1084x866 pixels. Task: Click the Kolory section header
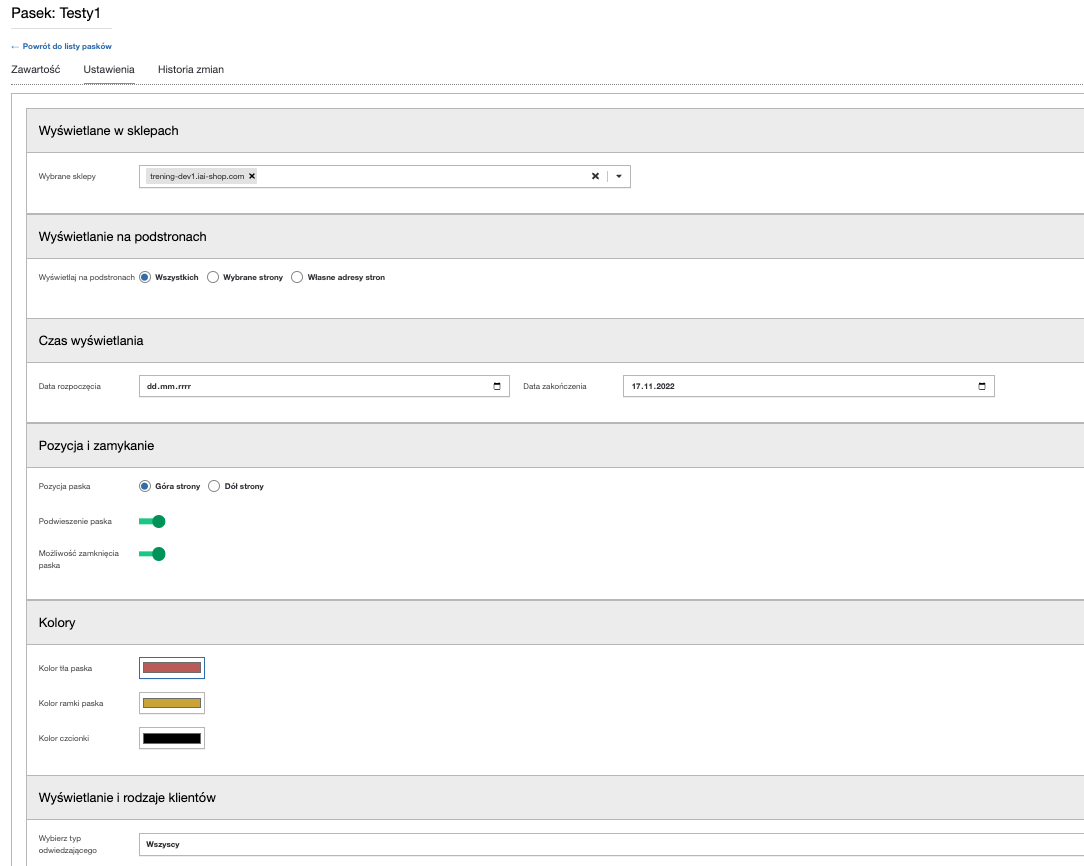point(555,623)
